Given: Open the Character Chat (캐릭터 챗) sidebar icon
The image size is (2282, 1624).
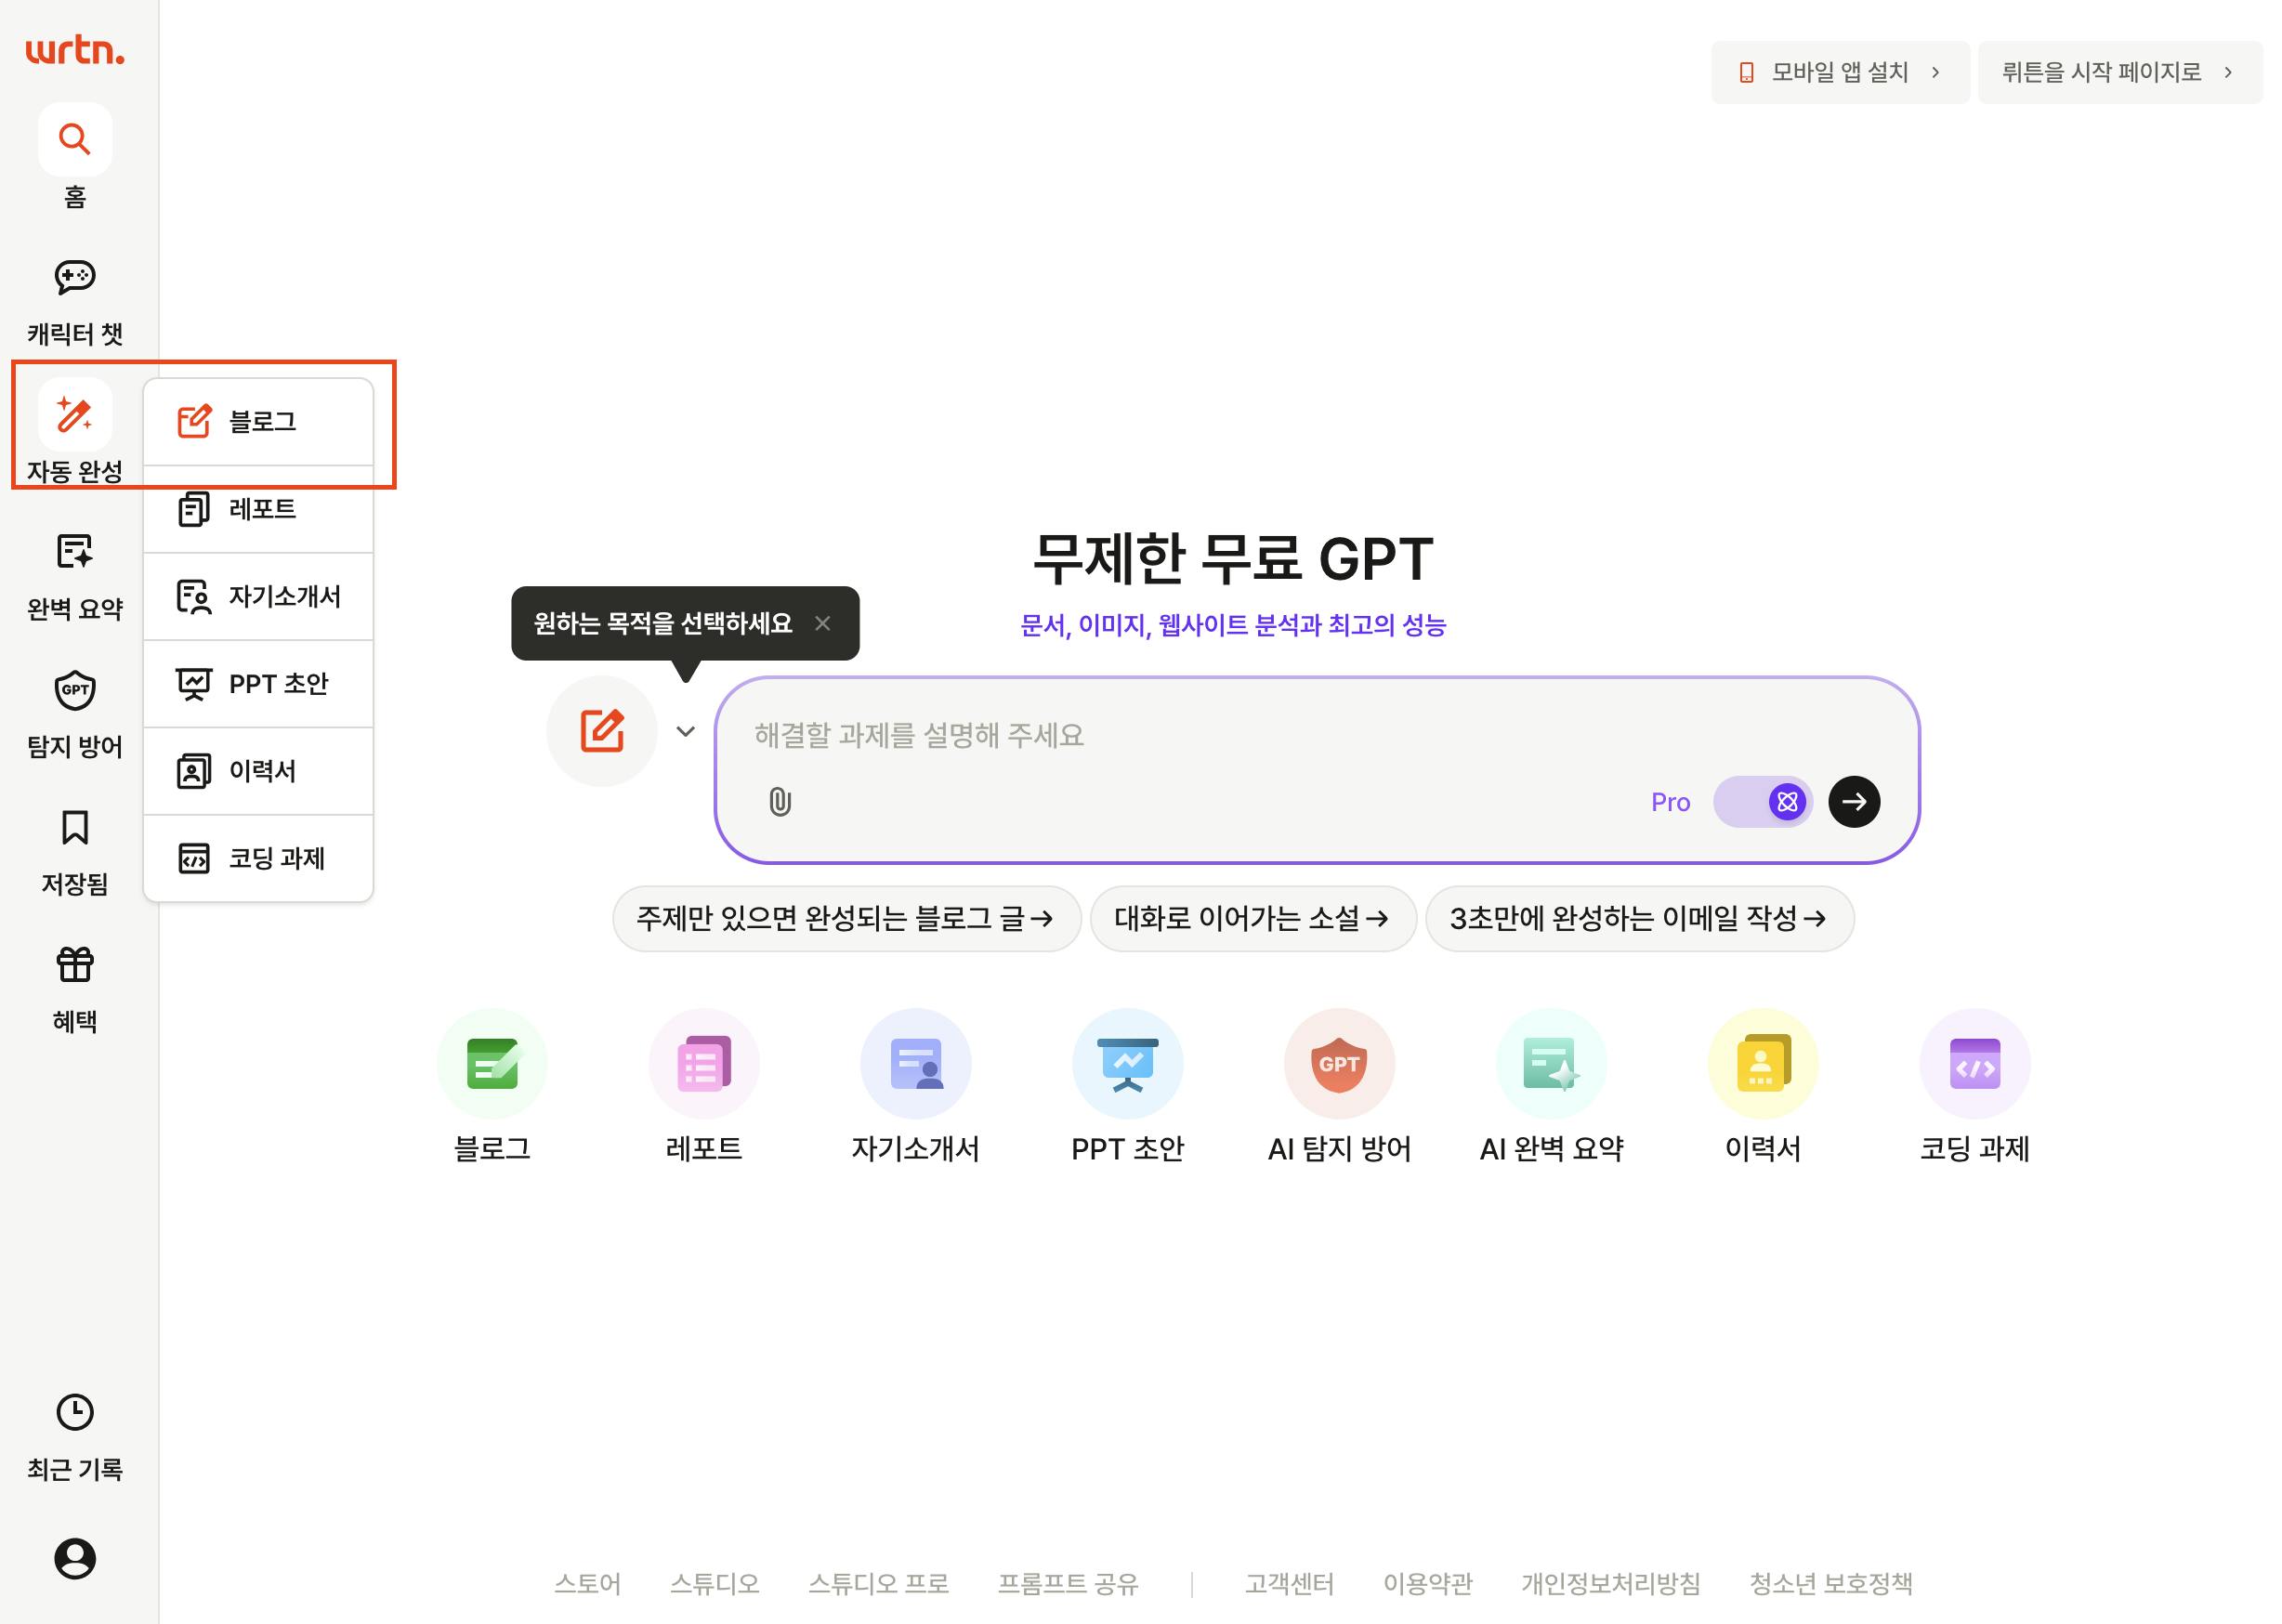Looking at the screenshot, I should (x=75, y=277).
